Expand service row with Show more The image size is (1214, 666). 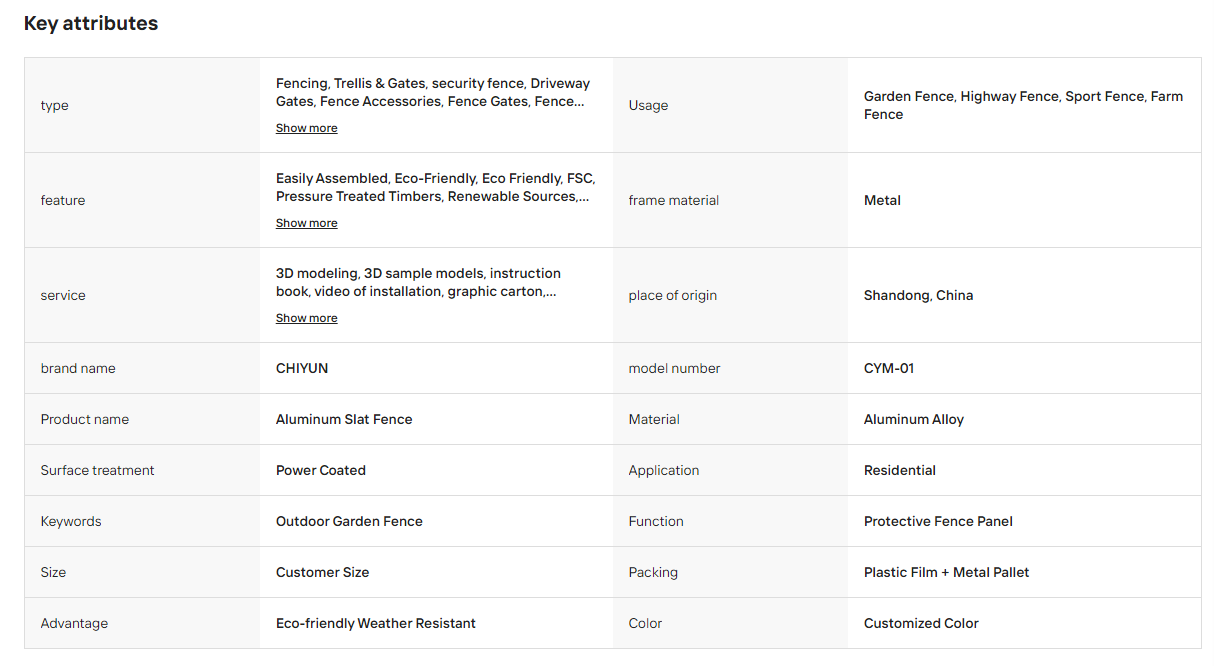pyautogui.click(x=306, y=318)
